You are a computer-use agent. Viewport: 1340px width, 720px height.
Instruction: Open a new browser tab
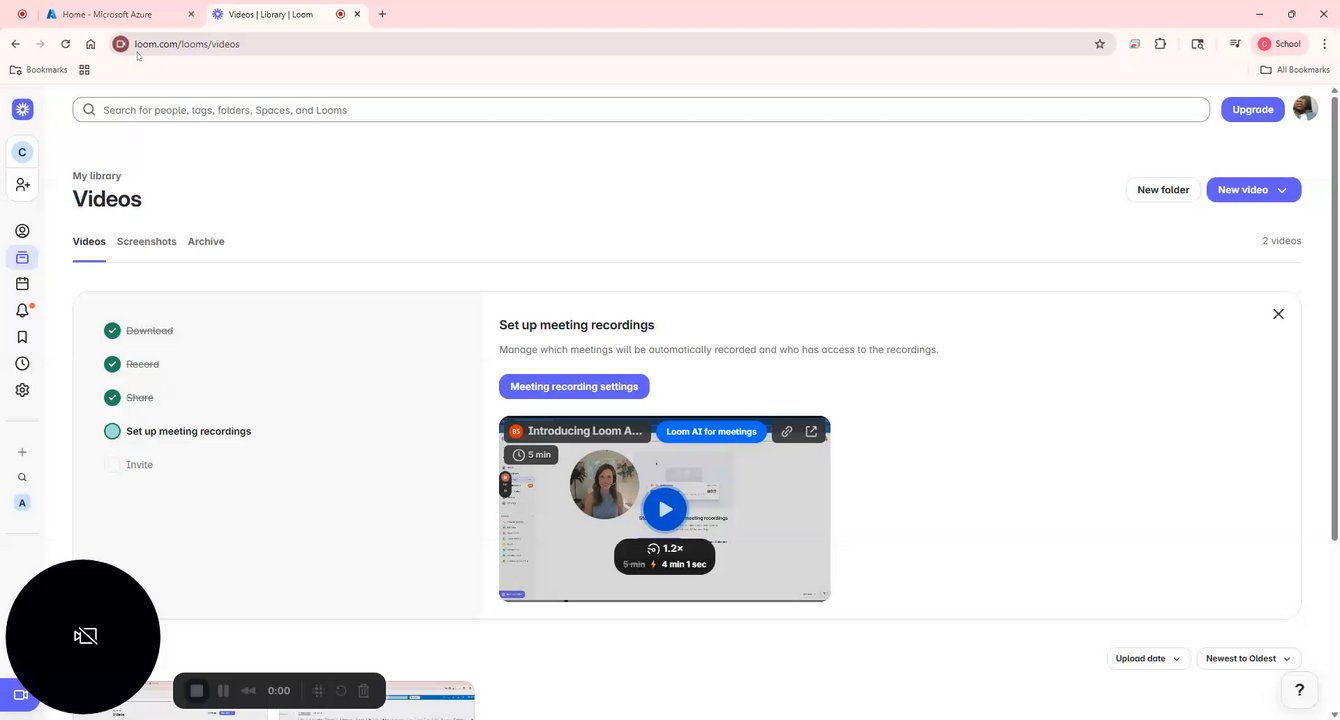tap(382, 14)
